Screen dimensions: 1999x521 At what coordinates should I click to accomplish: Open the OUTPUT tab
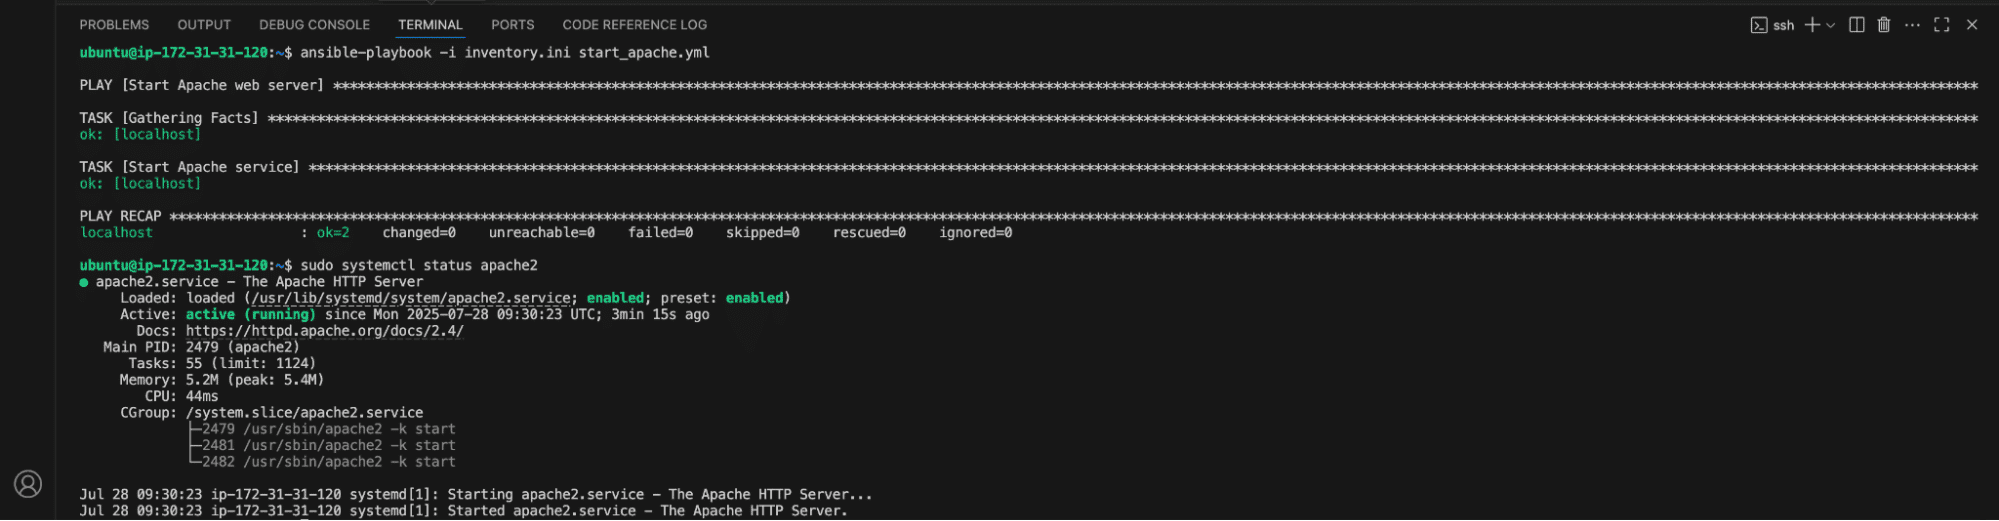[204, 25]
